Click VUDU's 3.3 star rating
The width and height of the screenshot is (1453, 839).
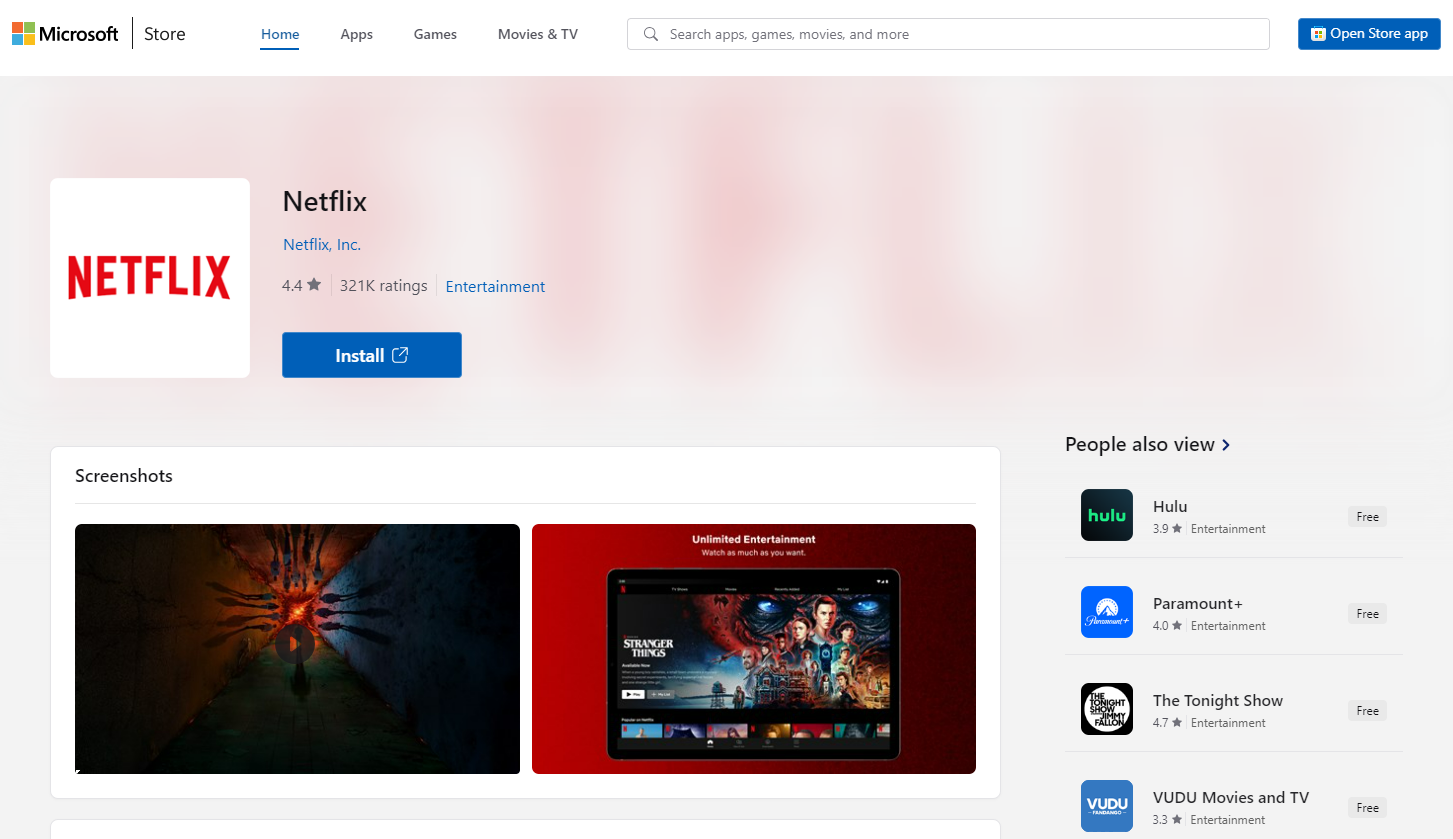coord(1168,819)
